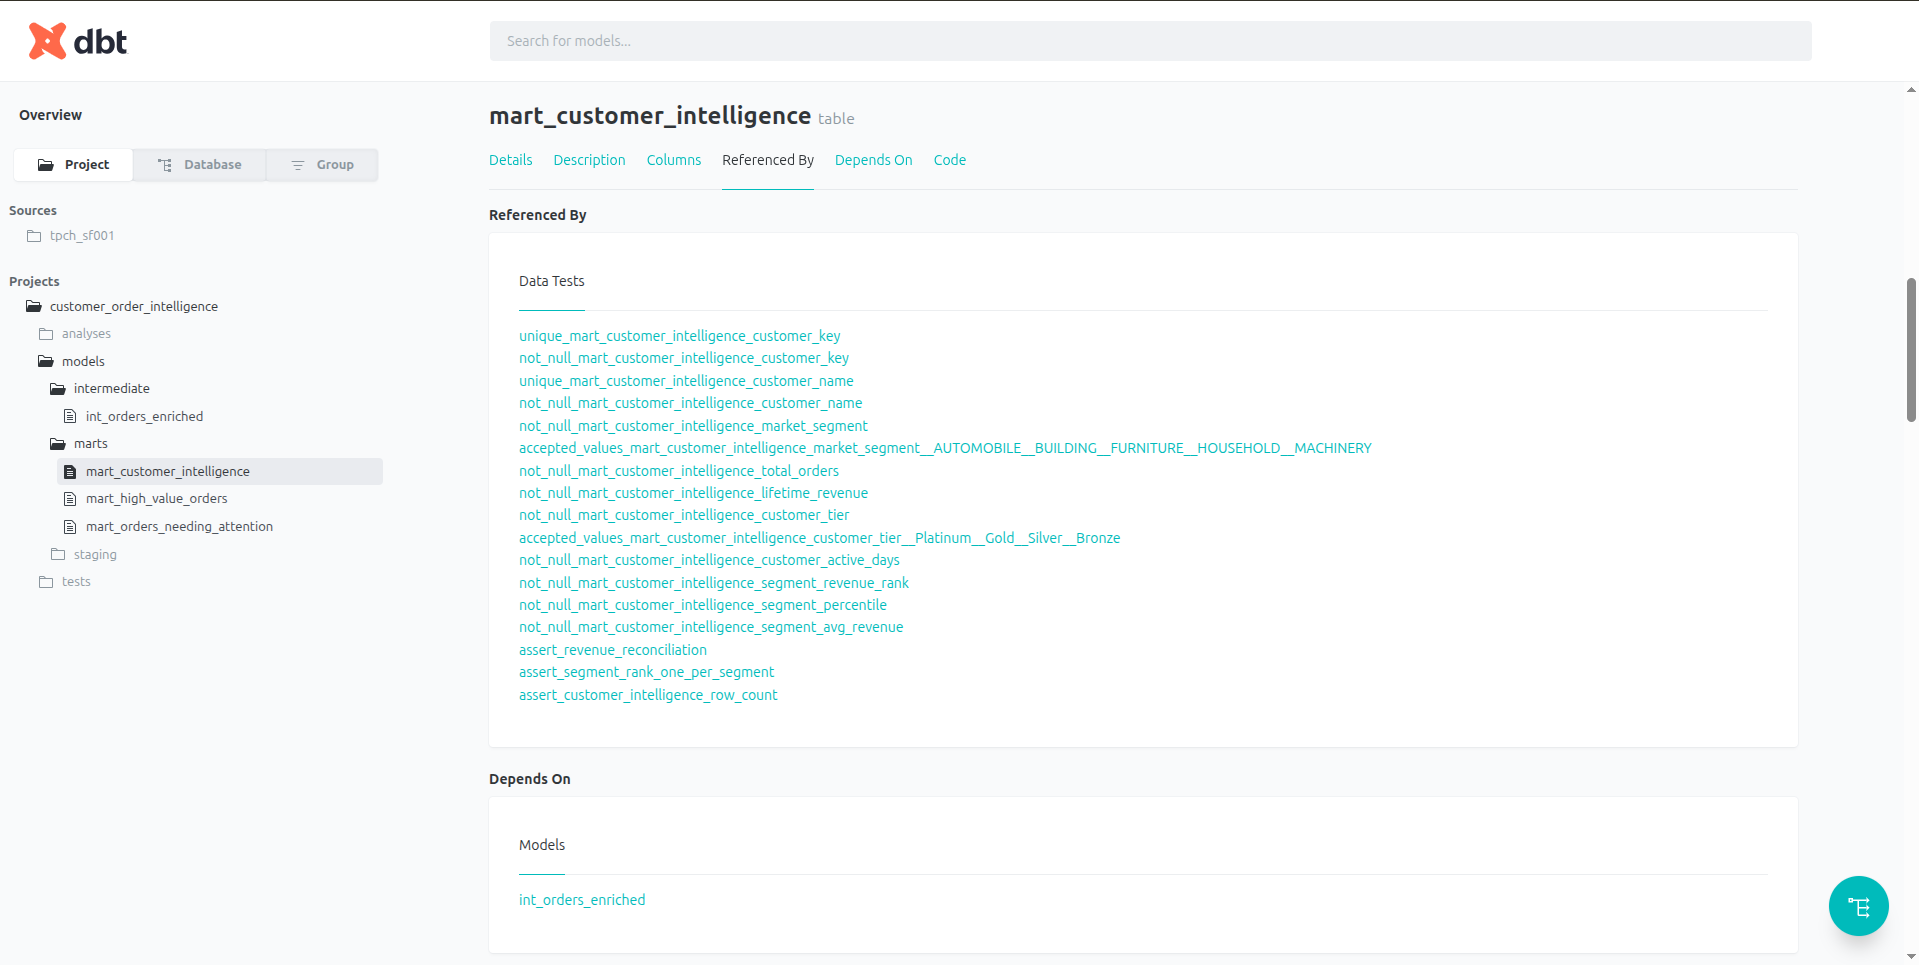This screenshot has width=1919, height=965.
Task: Open assert_revenue_reconciliation test
Action: pos(613,650)
